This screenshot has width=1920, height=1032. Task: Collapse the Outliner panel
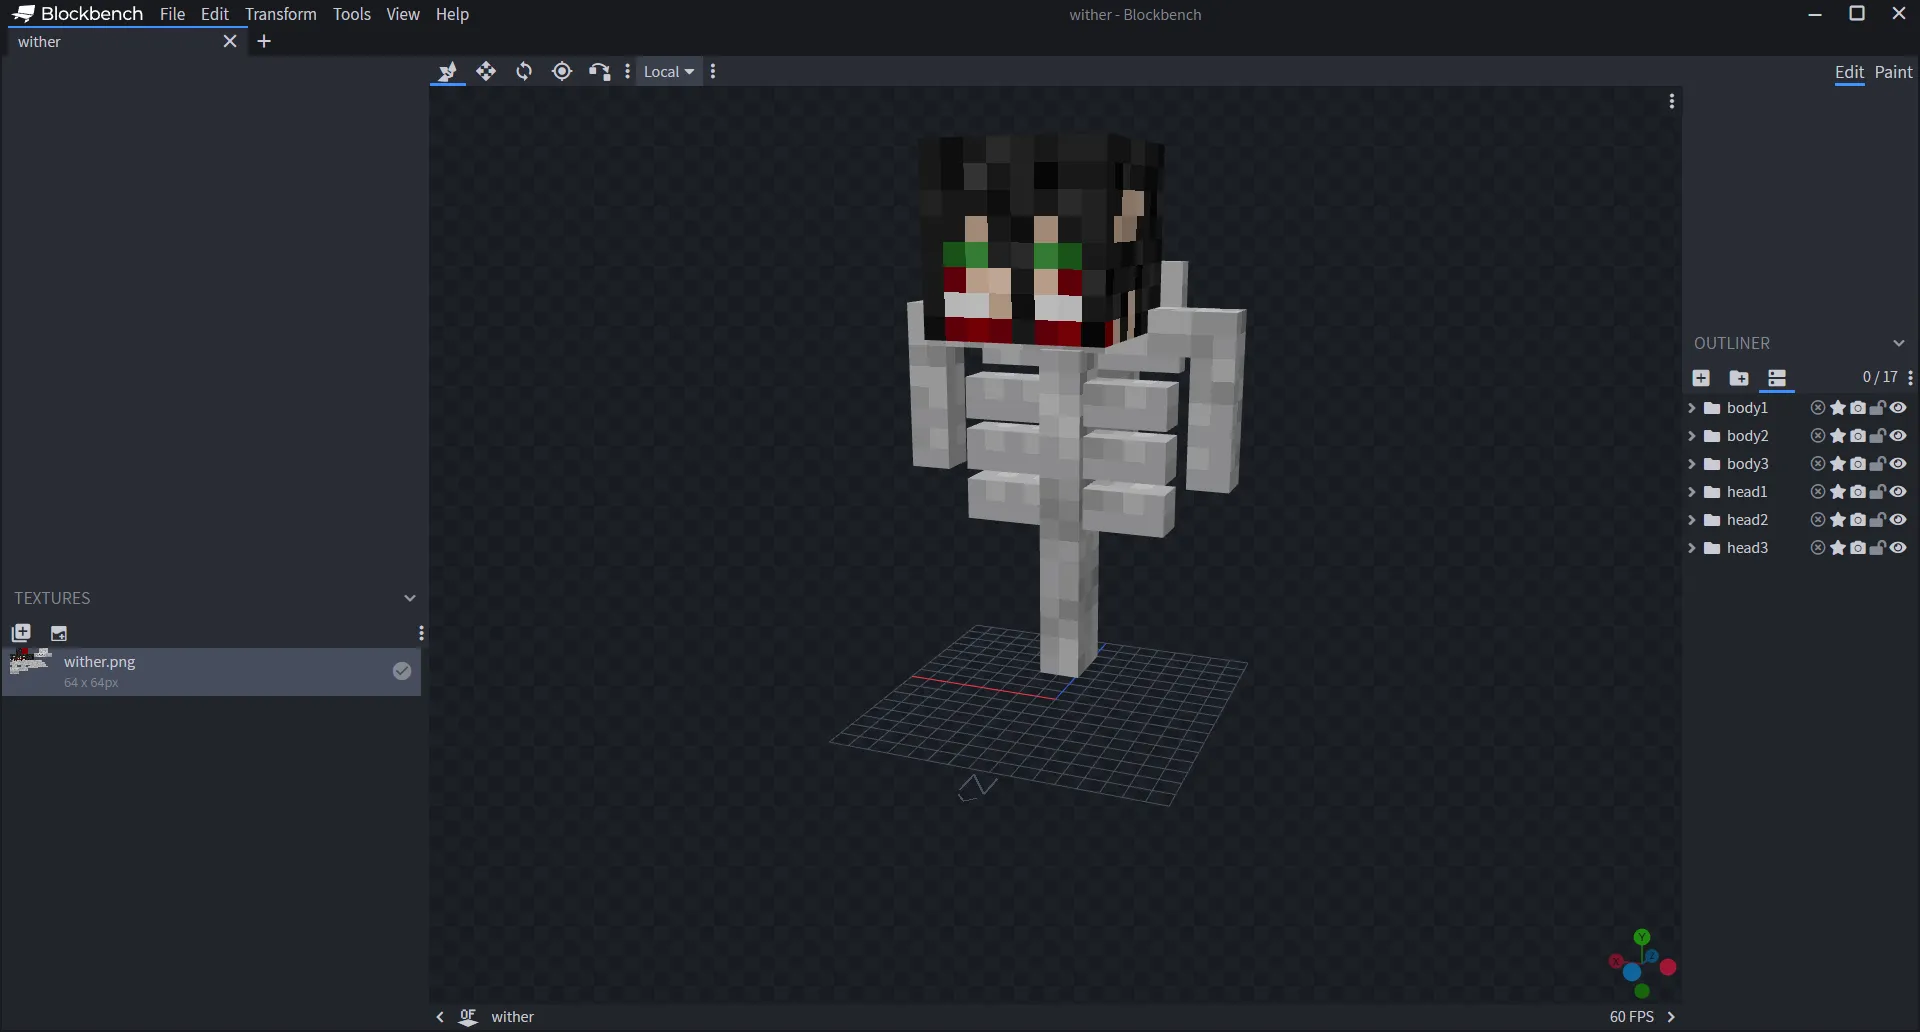pyautogui.click(x=1899, y=343)
